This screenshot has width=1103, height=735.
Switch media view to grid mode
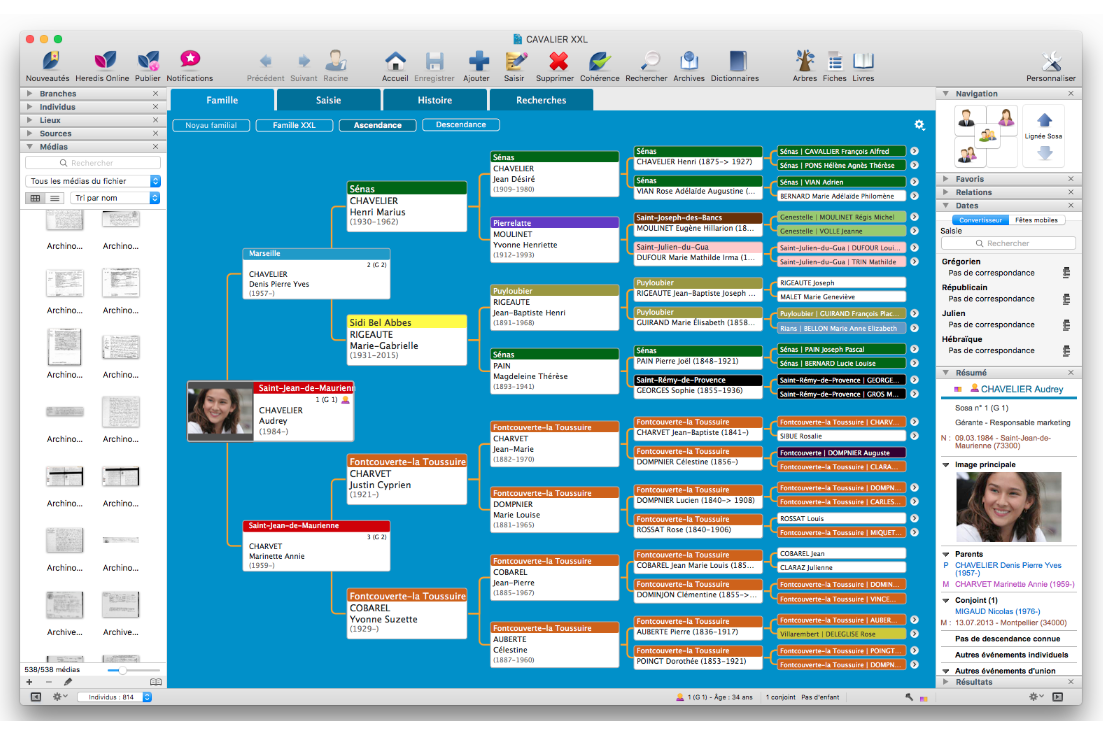(x=35, y=198)
